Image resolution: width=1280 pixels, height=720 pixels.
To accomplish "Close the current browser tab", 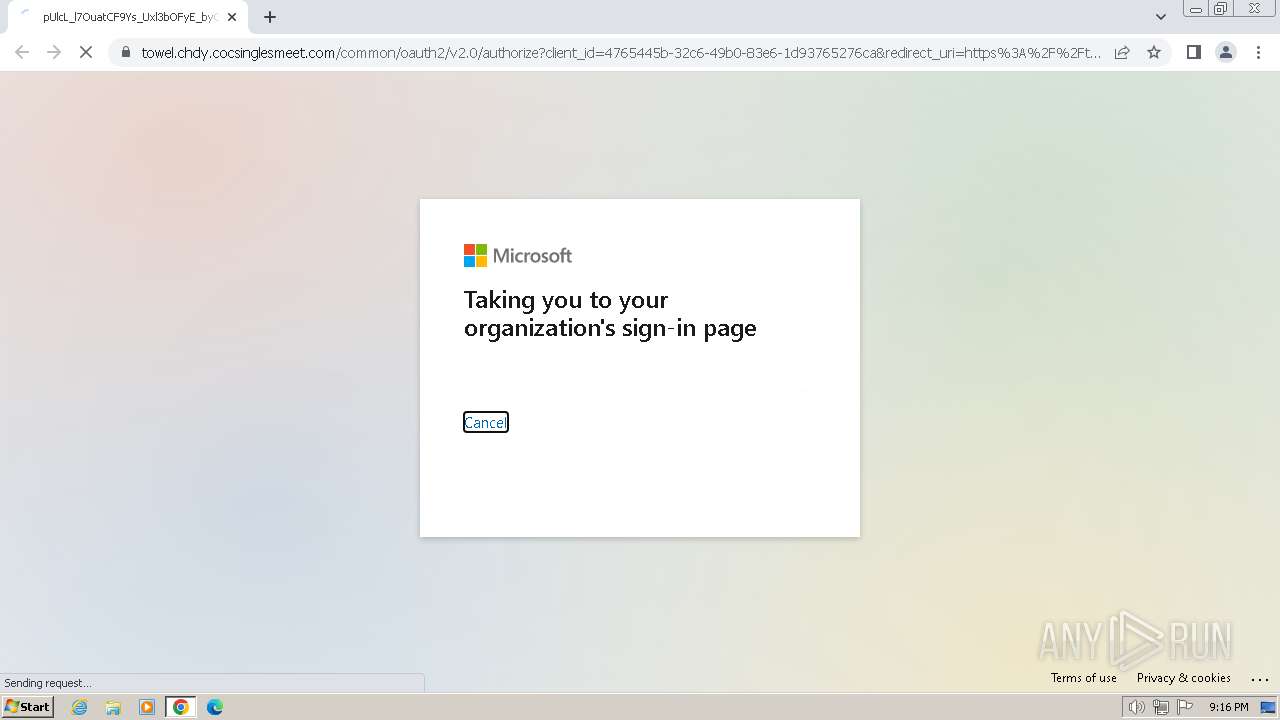I will click(x=232, y=17).
